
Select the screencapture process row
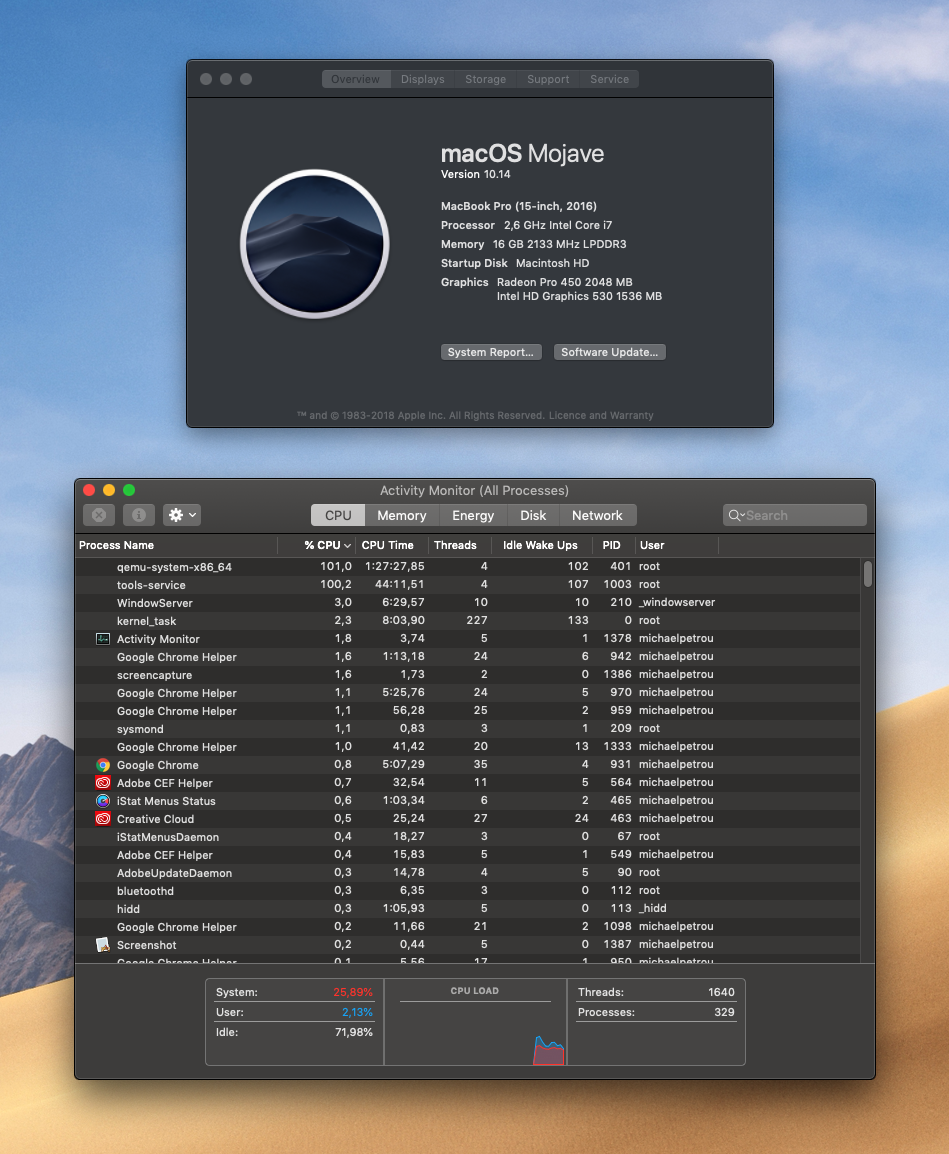point(468,675)
